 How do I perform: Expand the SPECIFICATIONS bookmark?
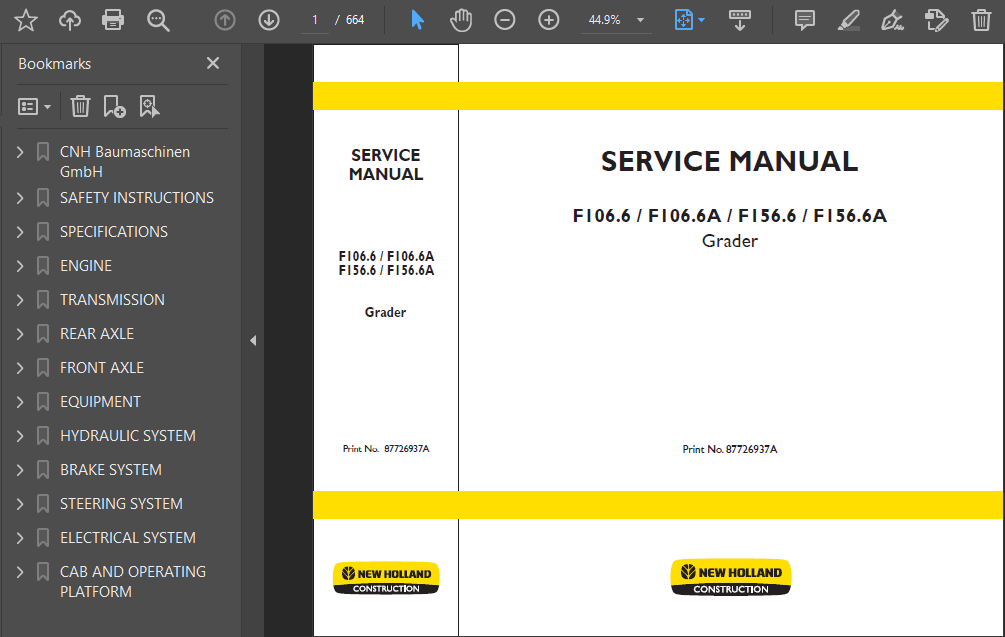tap(20, 232)
